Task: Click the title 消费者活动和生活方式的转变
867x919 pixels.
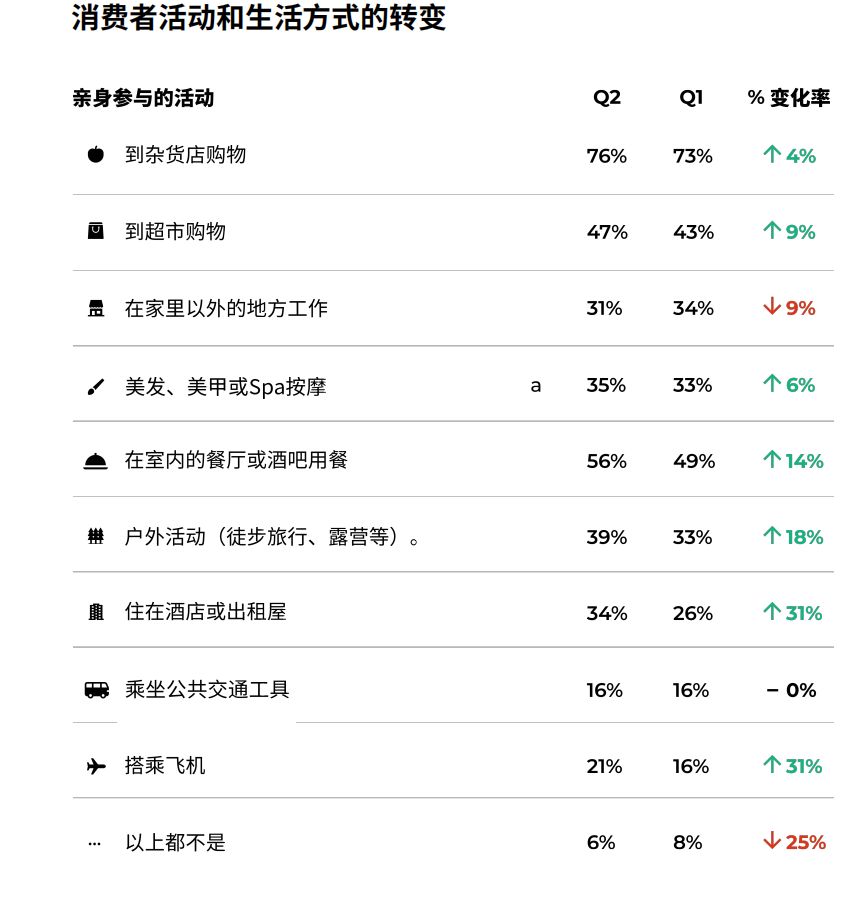Action: 259,17
